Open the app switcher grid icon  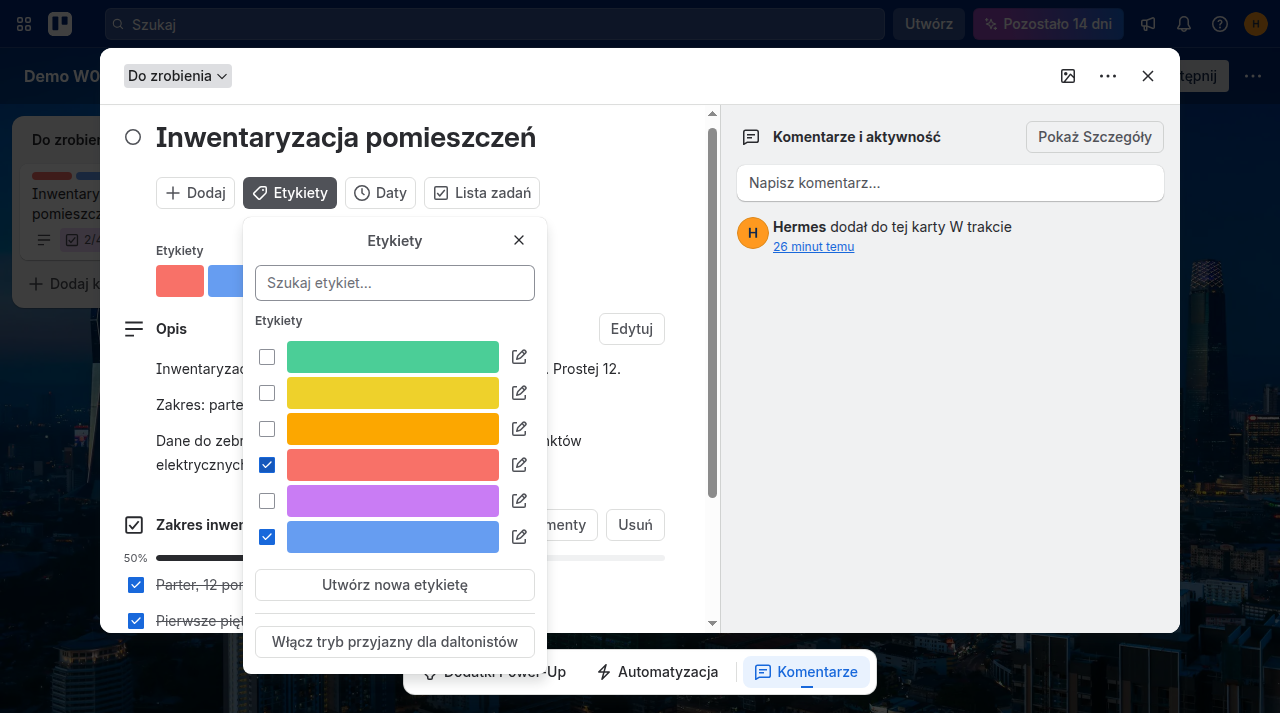coord(24,24)
